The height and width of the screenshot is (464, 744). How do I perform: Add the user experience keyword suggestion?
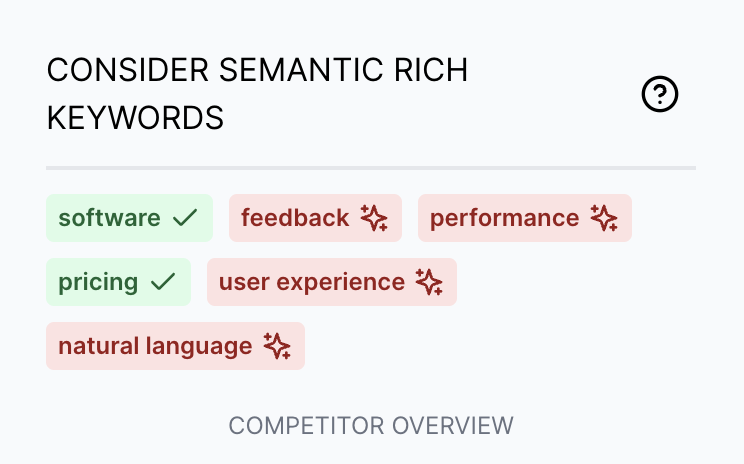click(332, 282)
